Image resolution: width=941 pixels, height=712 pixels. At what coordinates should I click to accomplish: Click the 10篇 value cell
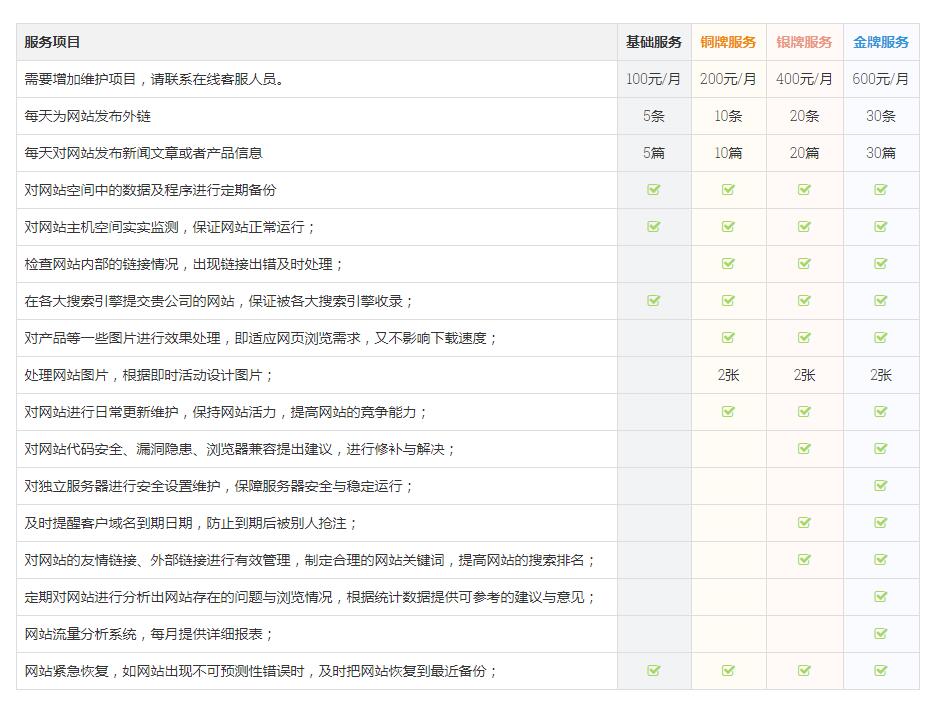(728, 153)
